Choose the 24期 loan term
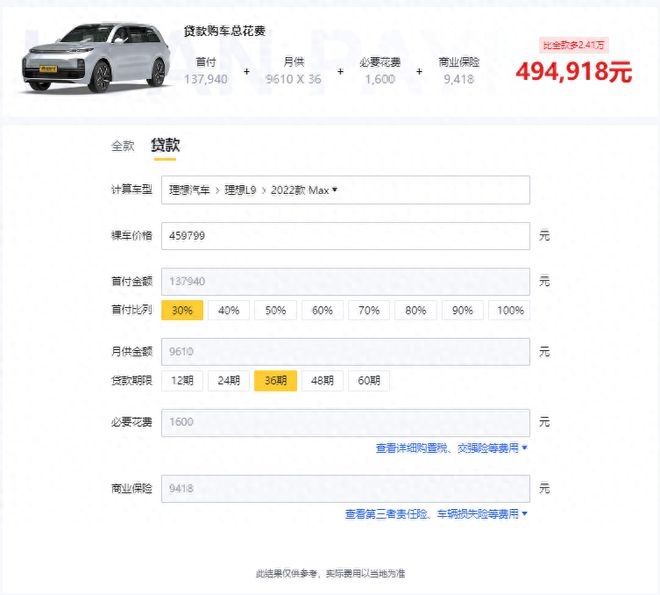The height and width of the screenshot is (595, 660). [229, 380]
